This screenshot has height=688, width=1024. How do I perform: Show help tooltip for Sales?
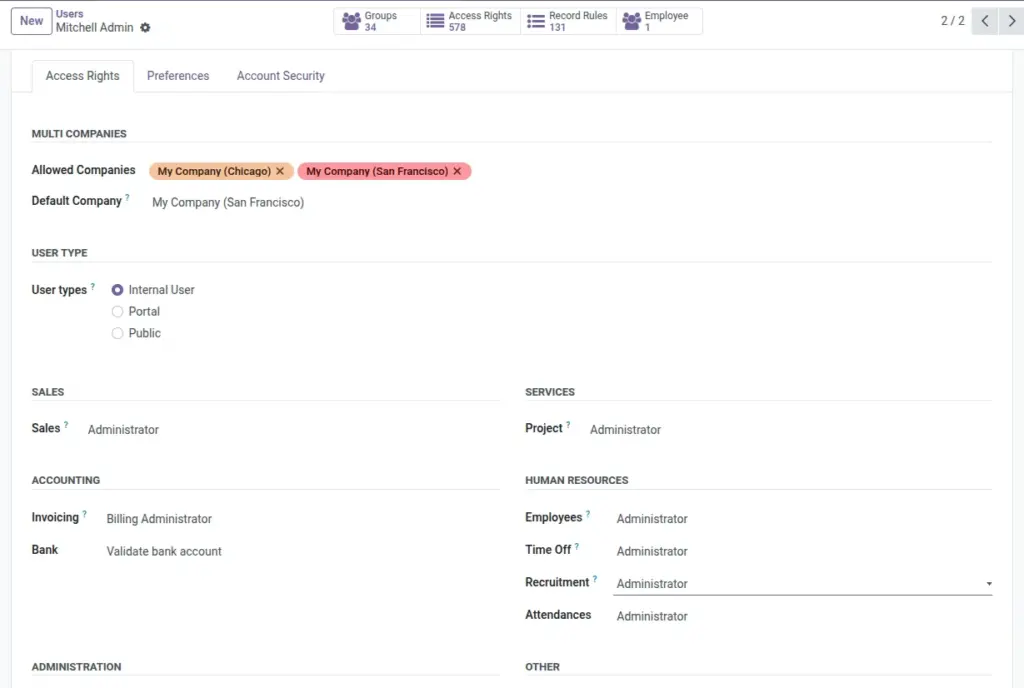66,424
